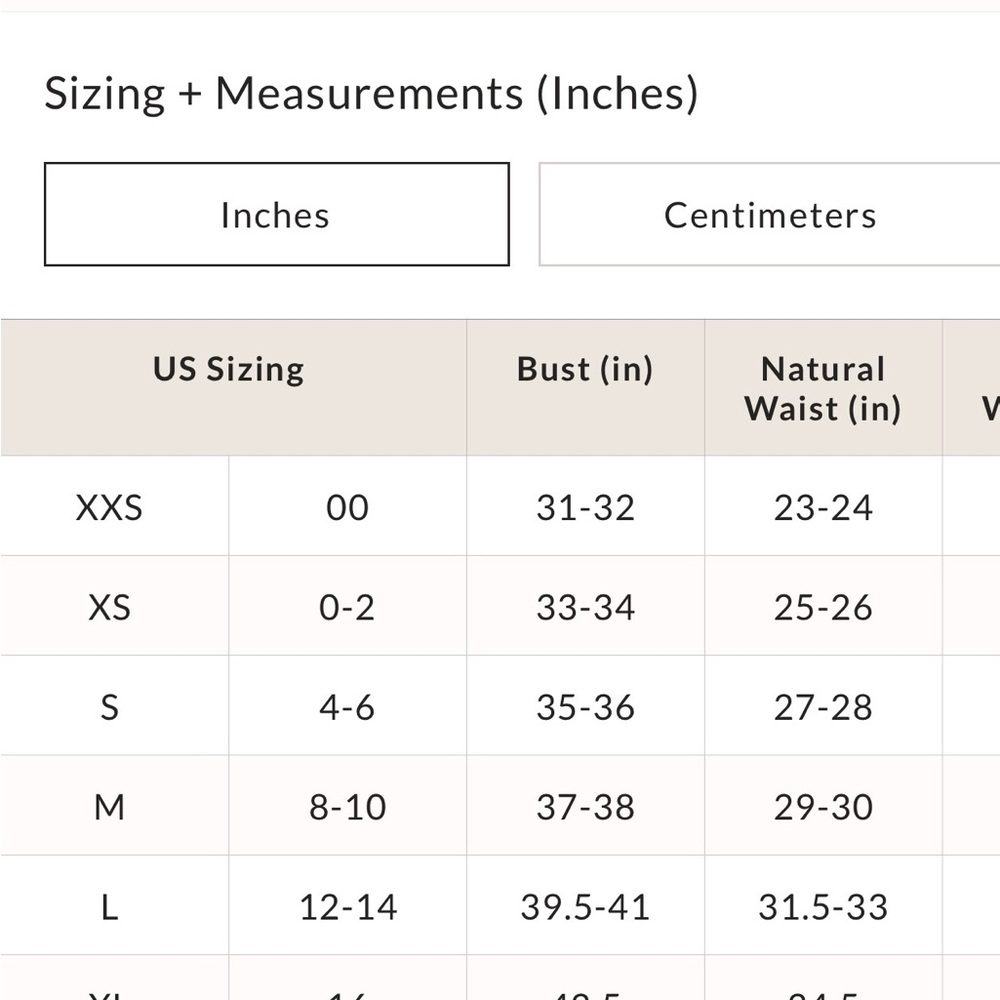
Task: Click the 23-24 natural waist cell
Action: tap(823, 508)
